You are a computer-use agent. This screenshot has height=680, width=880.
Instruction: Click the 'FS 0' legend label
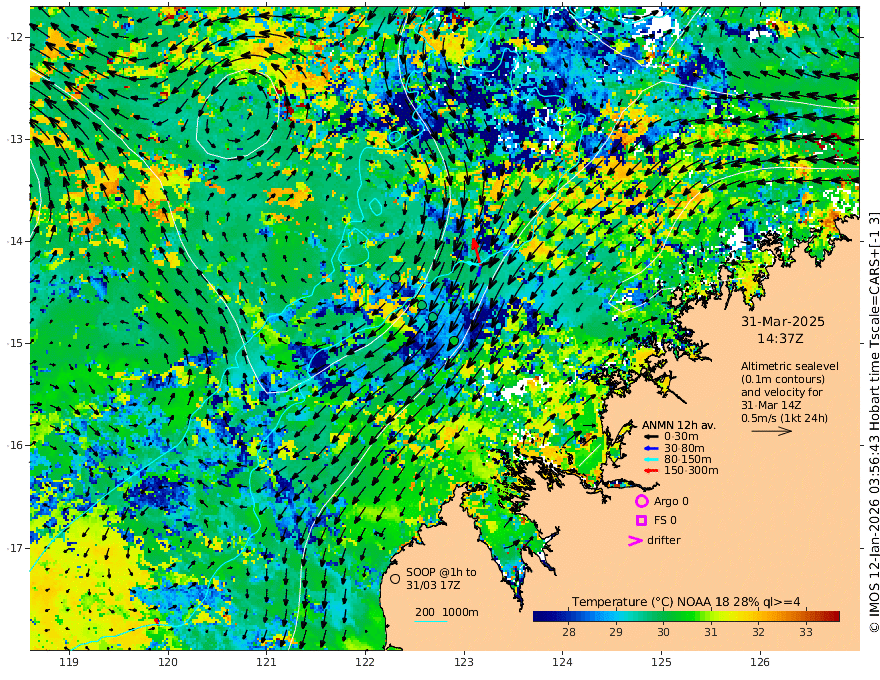tap(665, 521)
